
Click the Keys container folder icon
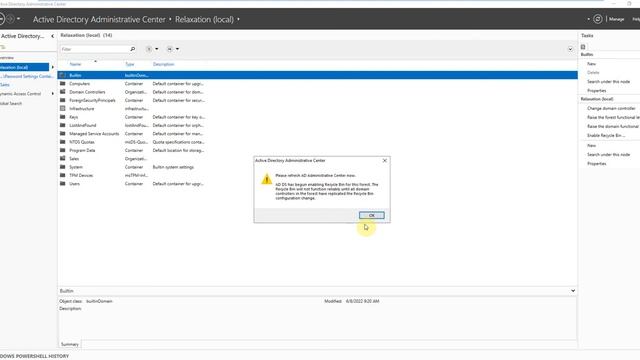tap(62, 117)
